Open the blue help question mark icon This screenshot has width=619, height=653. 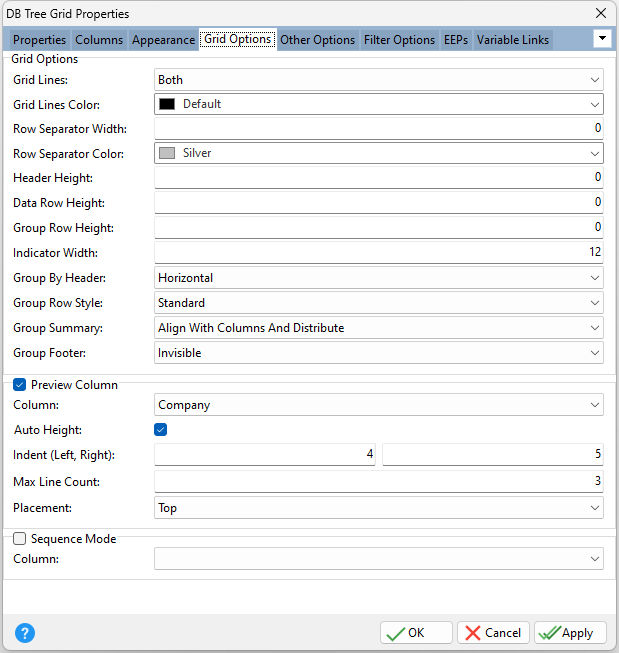tap(25, 633)
